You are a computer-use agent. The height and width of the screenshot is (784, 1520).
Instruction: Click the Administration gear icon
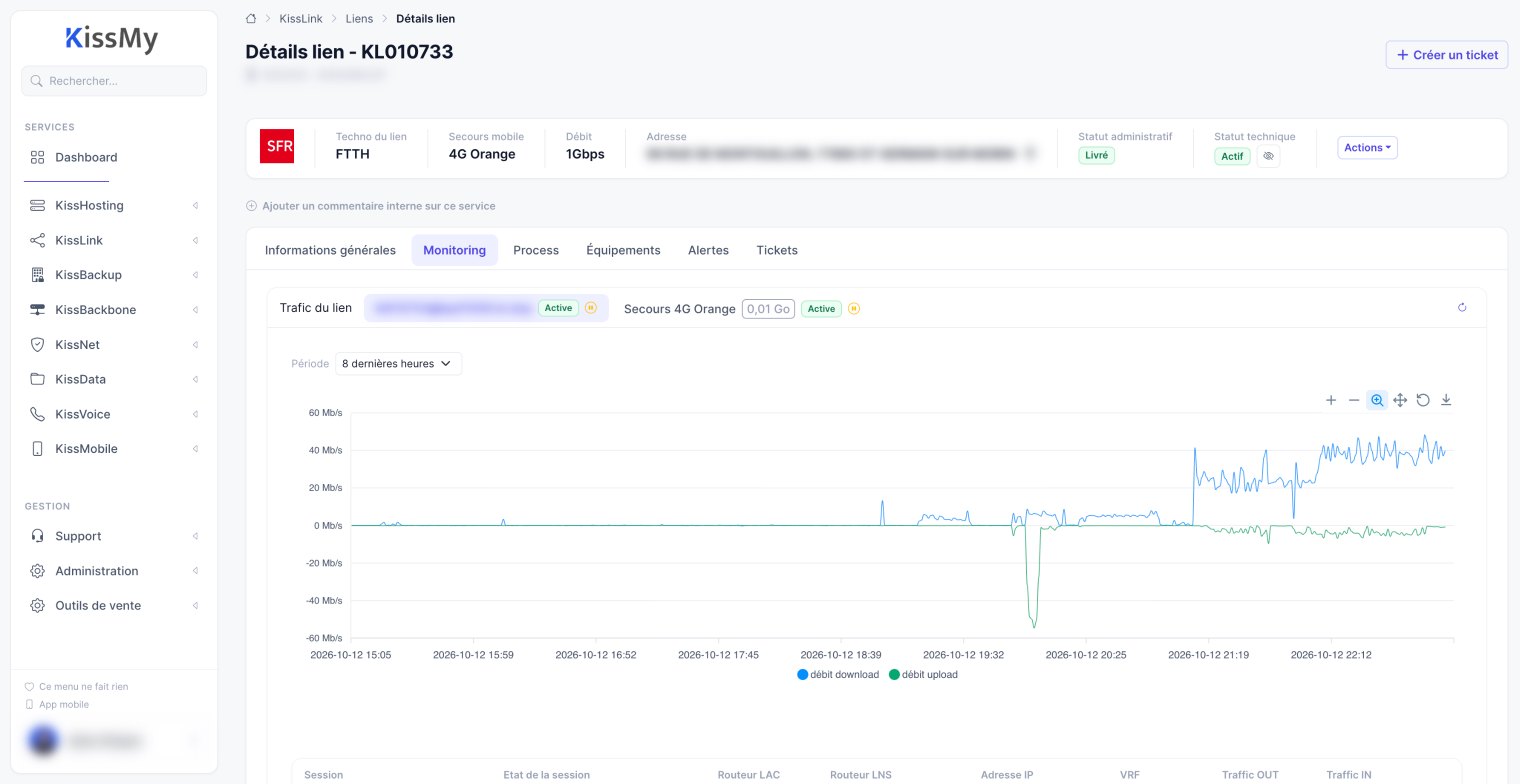(37, 571)
